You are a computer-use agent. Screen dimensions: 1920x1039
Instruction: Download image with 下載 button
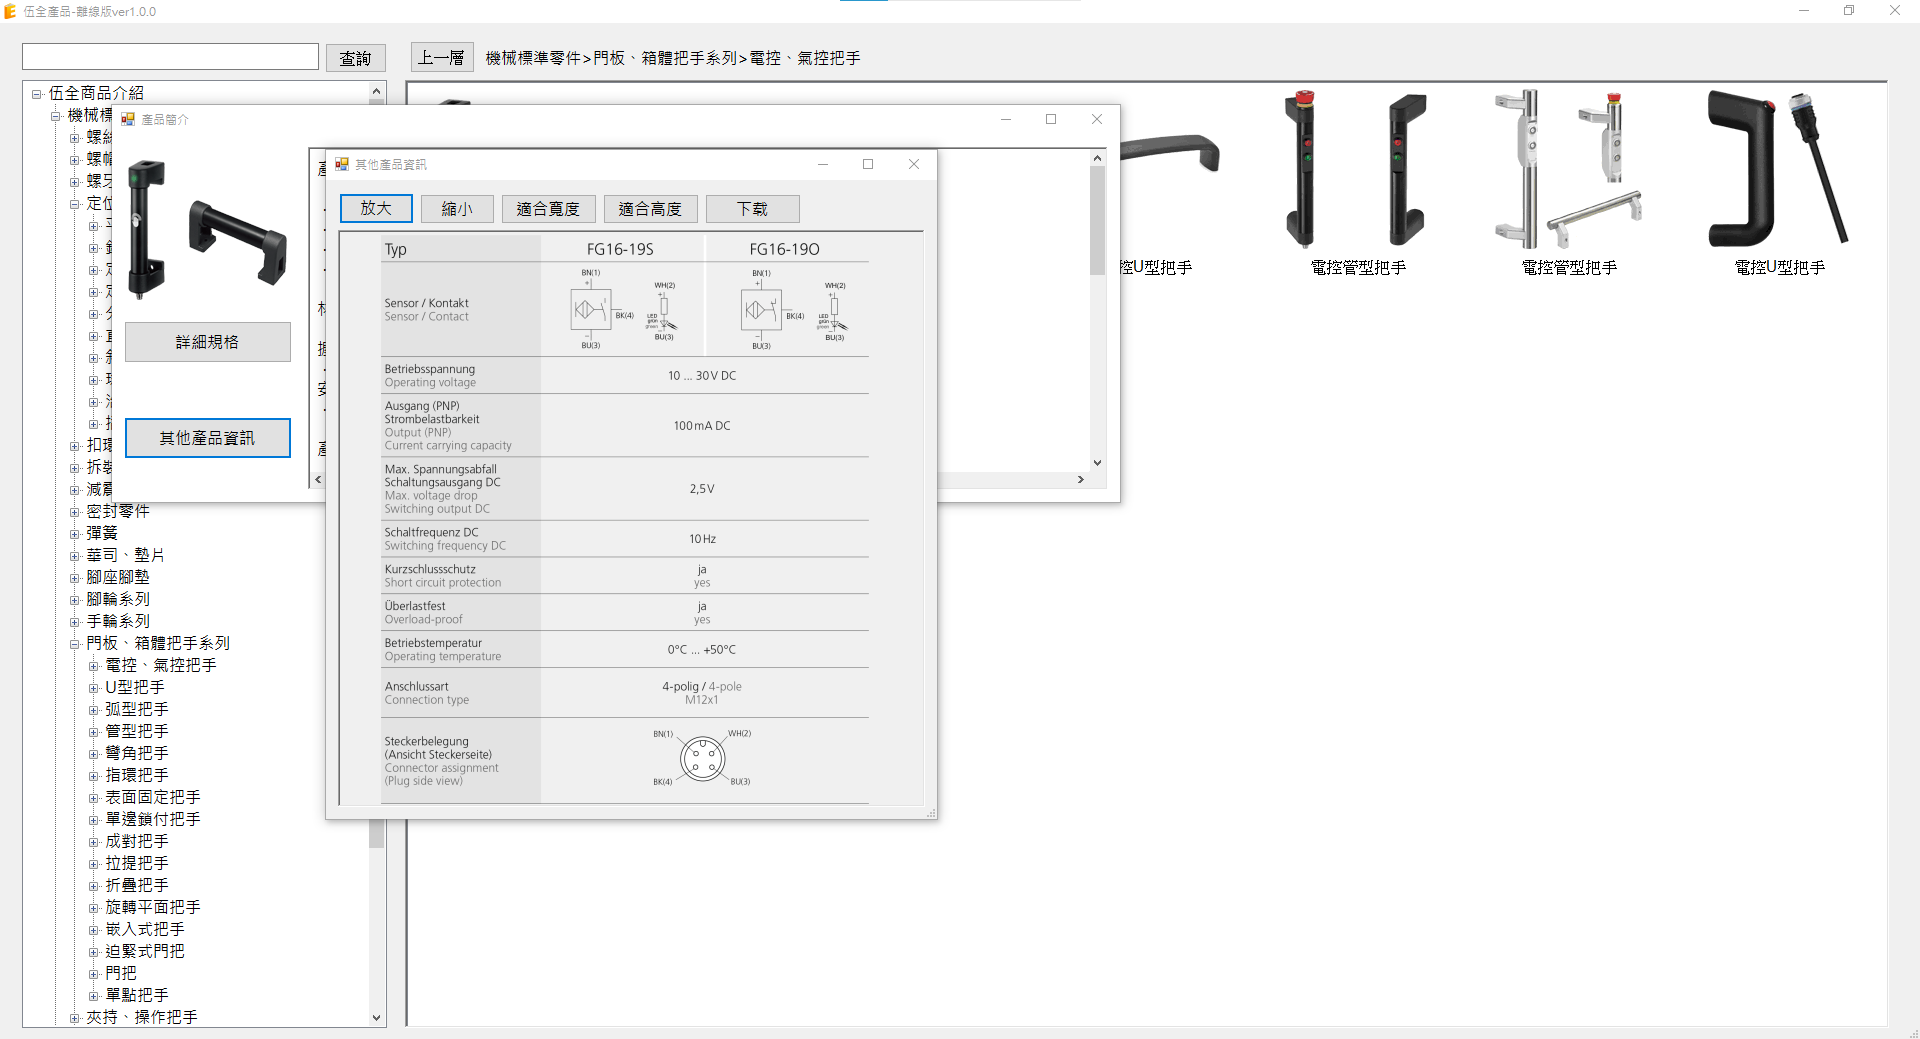pyautogui.click(x=752, y=208)
